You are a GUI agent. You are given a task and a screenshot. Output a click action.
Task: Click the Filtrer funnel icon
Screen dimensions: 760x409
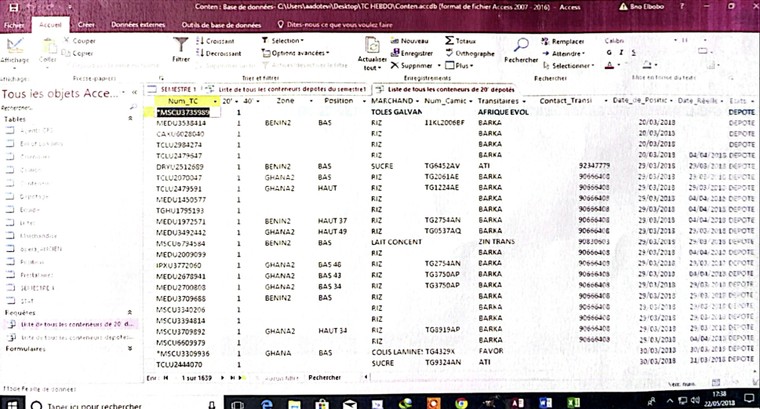tap(180, 45)
